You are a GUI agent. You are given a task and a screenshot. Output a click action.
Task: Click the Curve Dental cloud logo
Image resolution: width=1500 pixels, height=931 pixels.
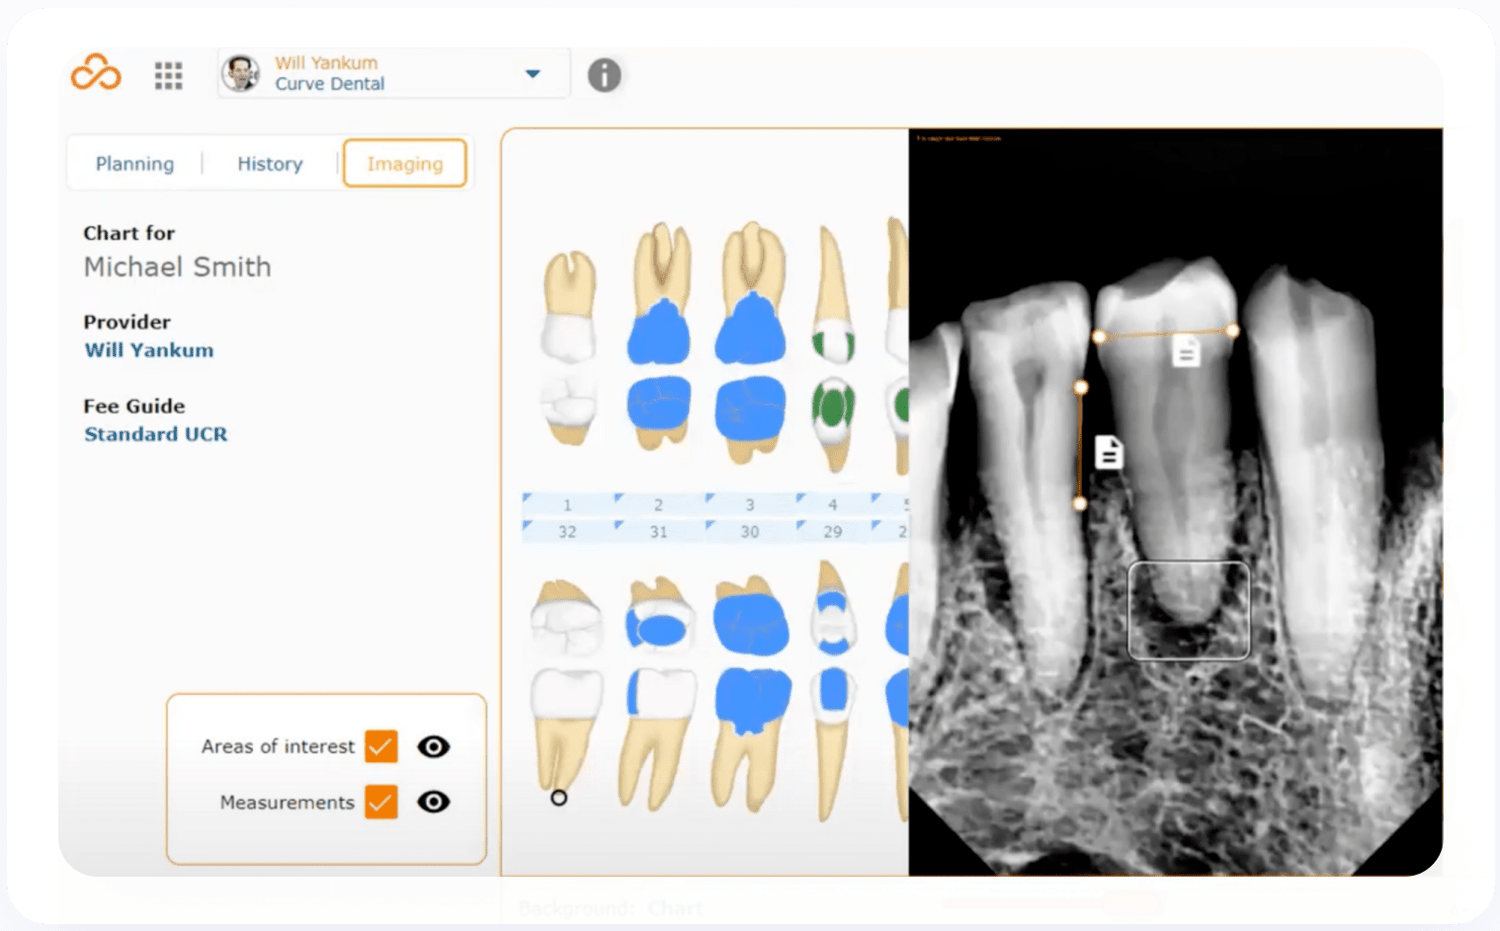(95, 72)
